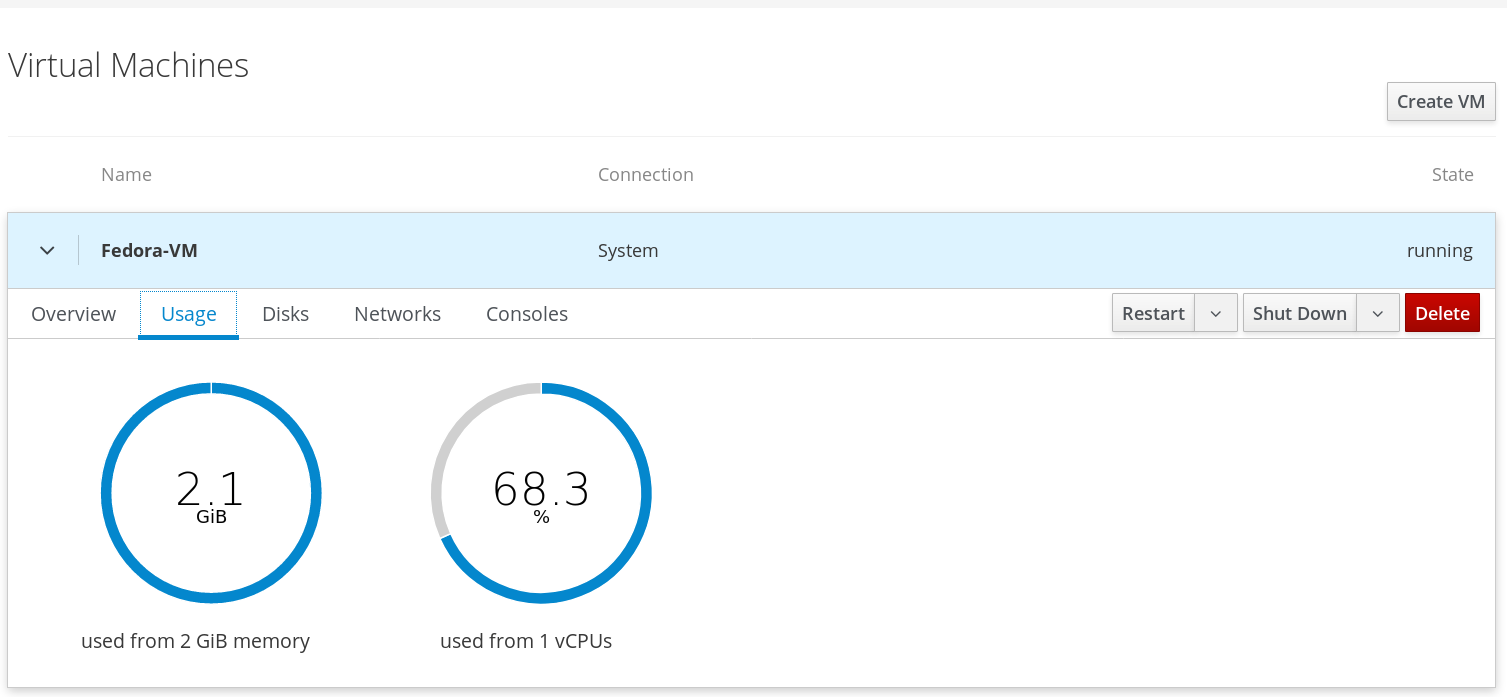Open the Disks tab
The width and height of the screenshot is (1507, 697).
coord(286,314)
